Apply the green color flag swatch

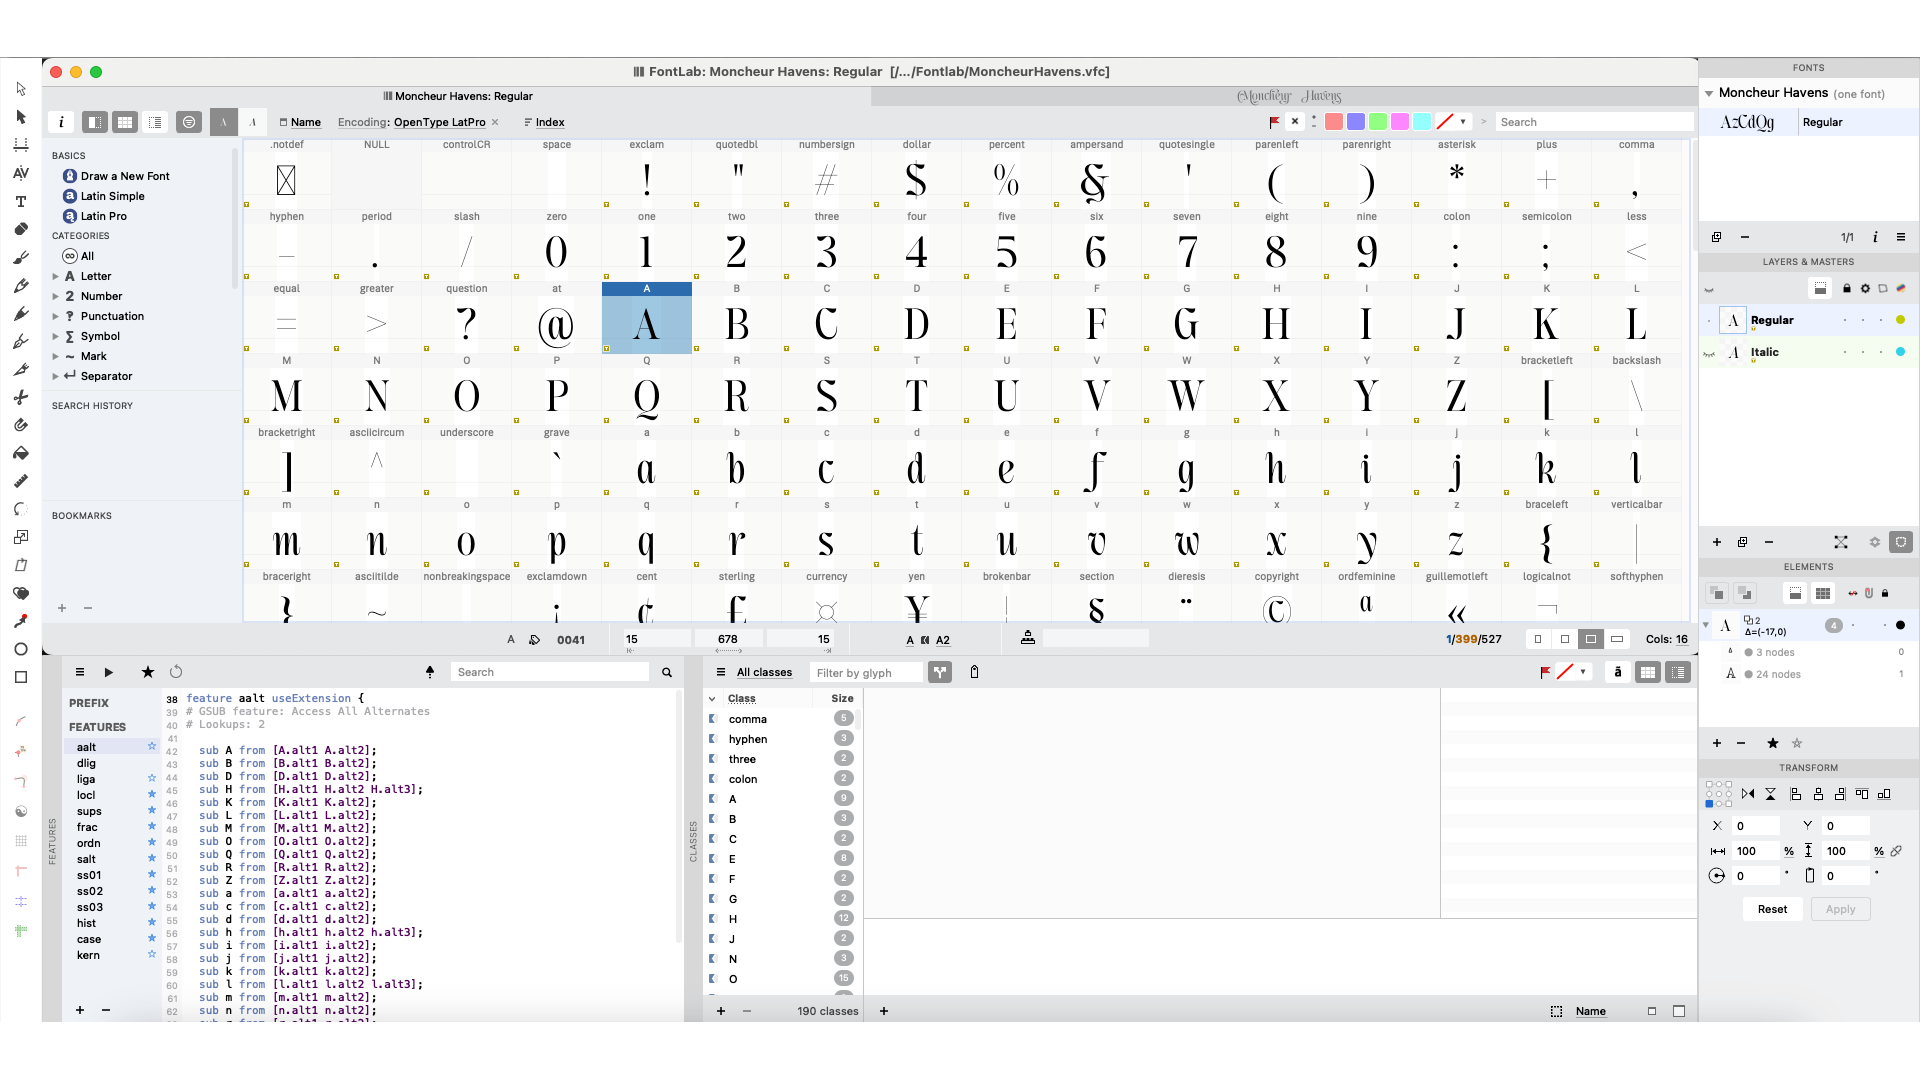click(1378, 122)
